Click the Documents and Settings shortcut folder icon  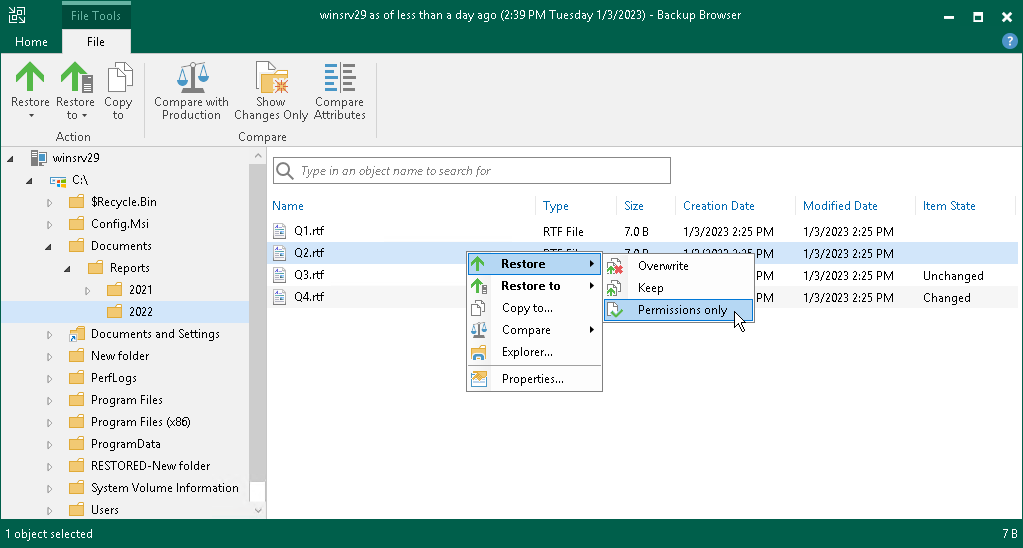(x=76, y=334)
